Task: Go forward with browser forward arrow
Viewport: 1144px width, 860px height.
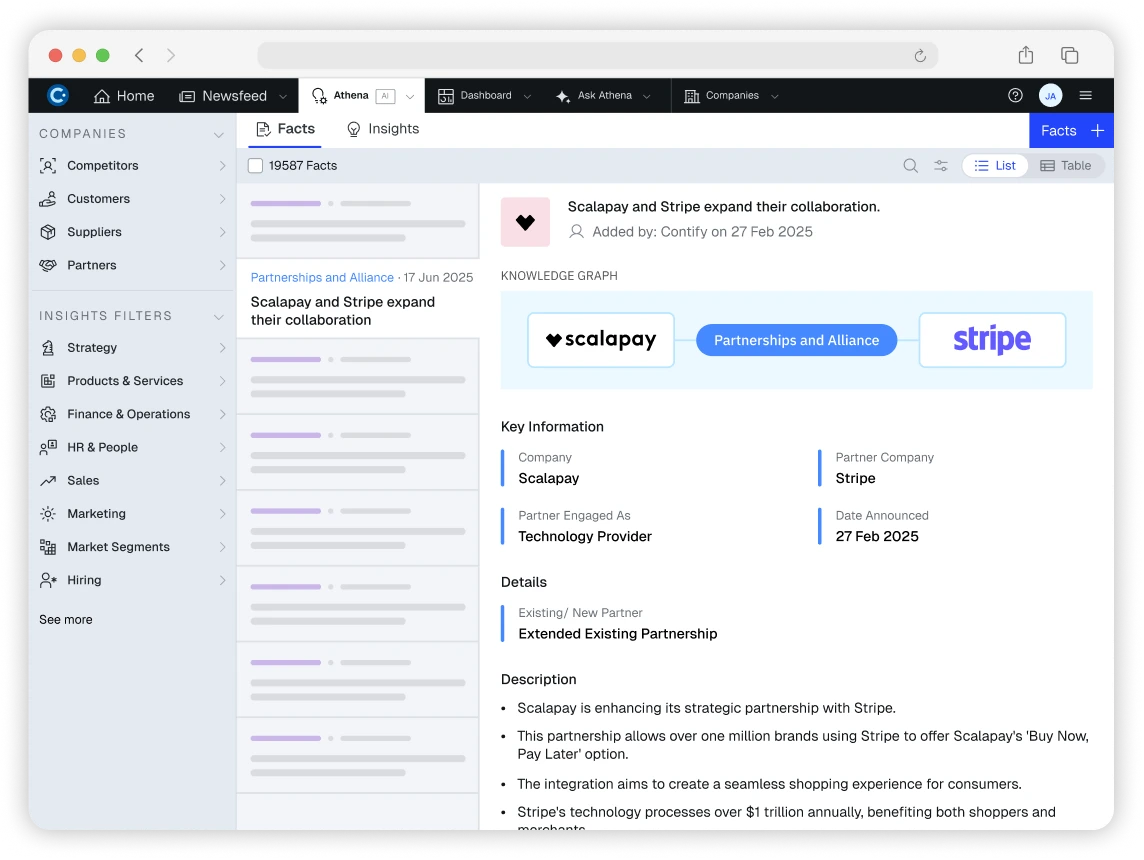Action: point(171,55)
